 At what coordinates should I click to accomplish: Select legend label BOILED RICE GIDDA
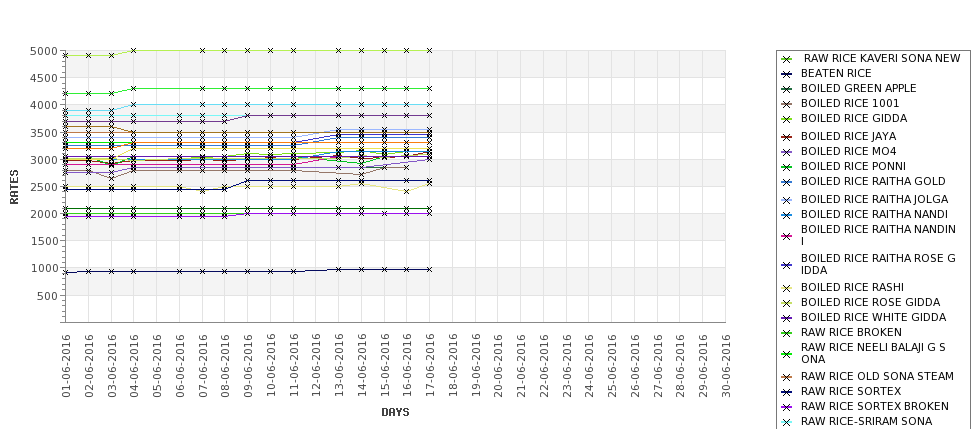tap(854, 118)
